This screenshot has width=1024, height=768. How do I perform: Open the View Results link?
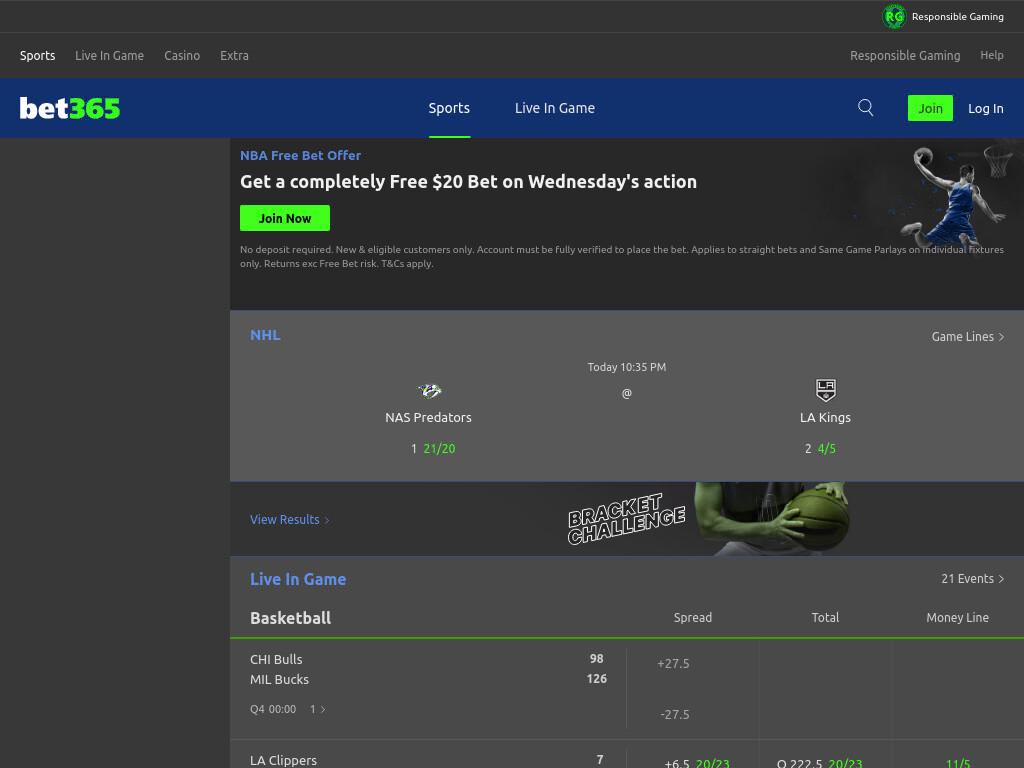click(x=289, y=520)
